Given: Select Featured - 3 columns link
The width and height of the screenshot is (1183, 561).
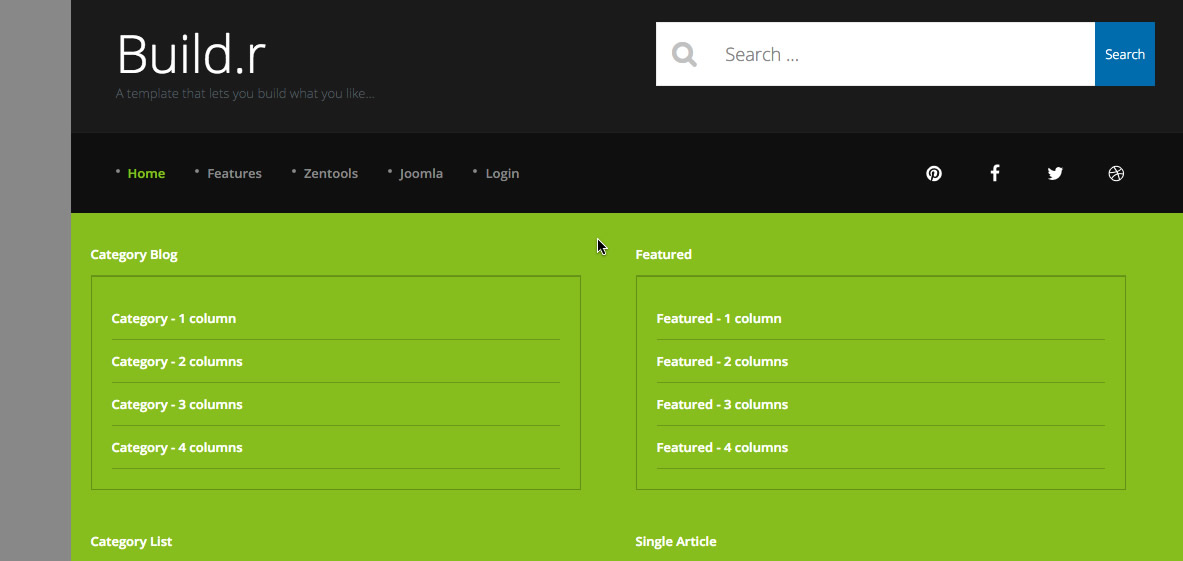Looking at the screenshot, I should 722,404.
